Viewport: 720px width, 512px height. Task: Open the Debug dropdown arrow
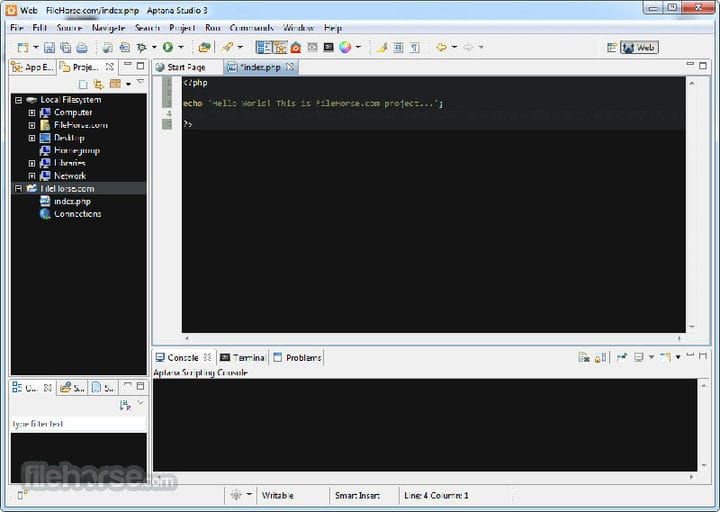coord(154,47)
